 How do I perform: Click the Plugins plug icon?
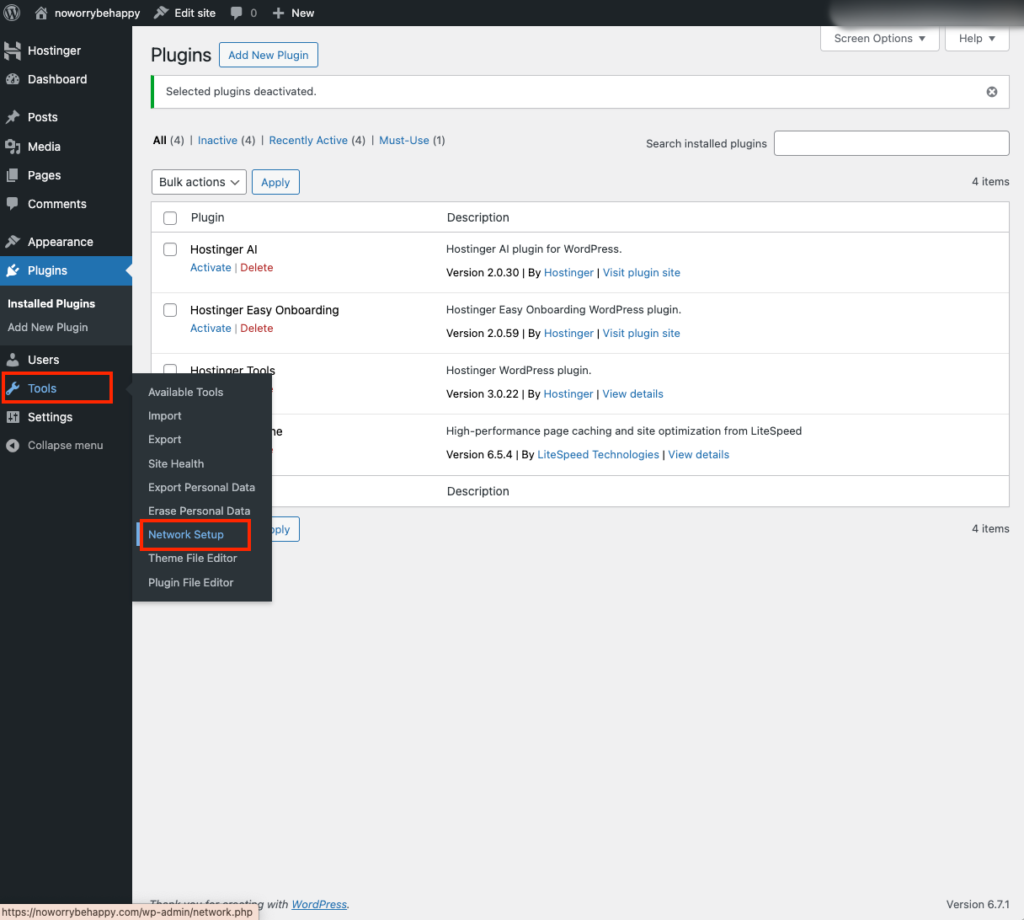pos(12,270)
